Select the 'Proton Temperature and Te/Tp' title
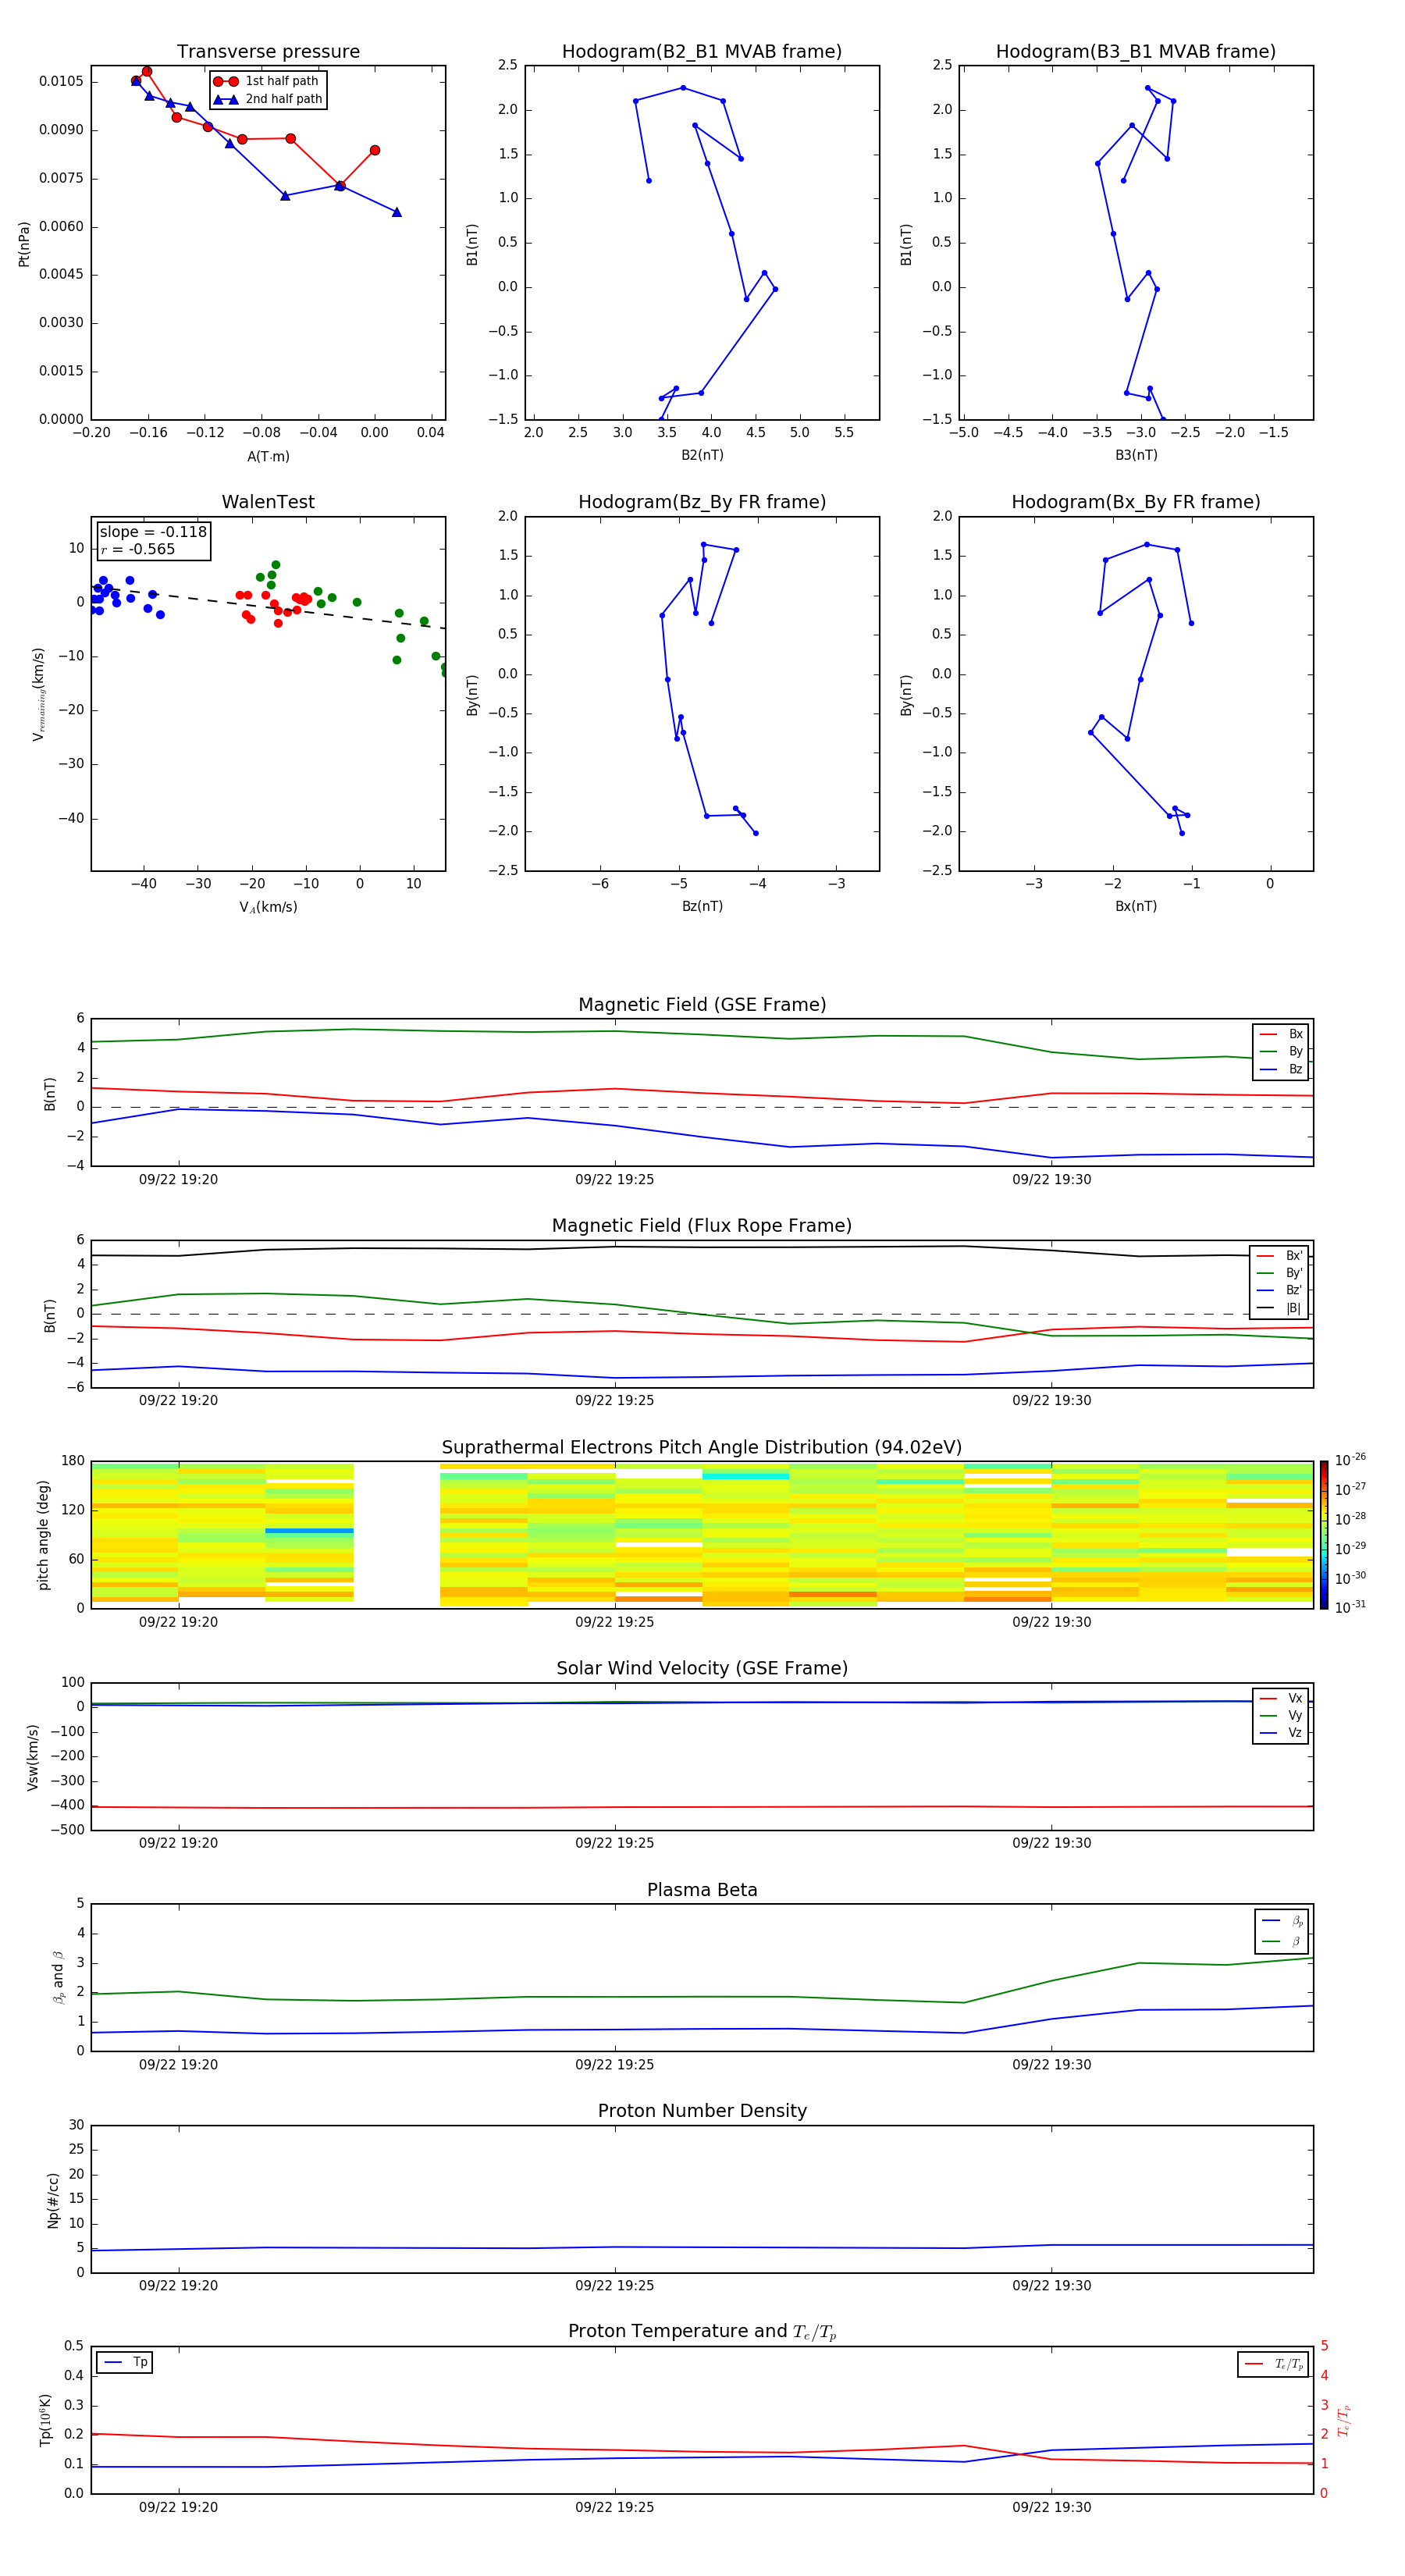1405x2576 pixels. pos(702,2332)
